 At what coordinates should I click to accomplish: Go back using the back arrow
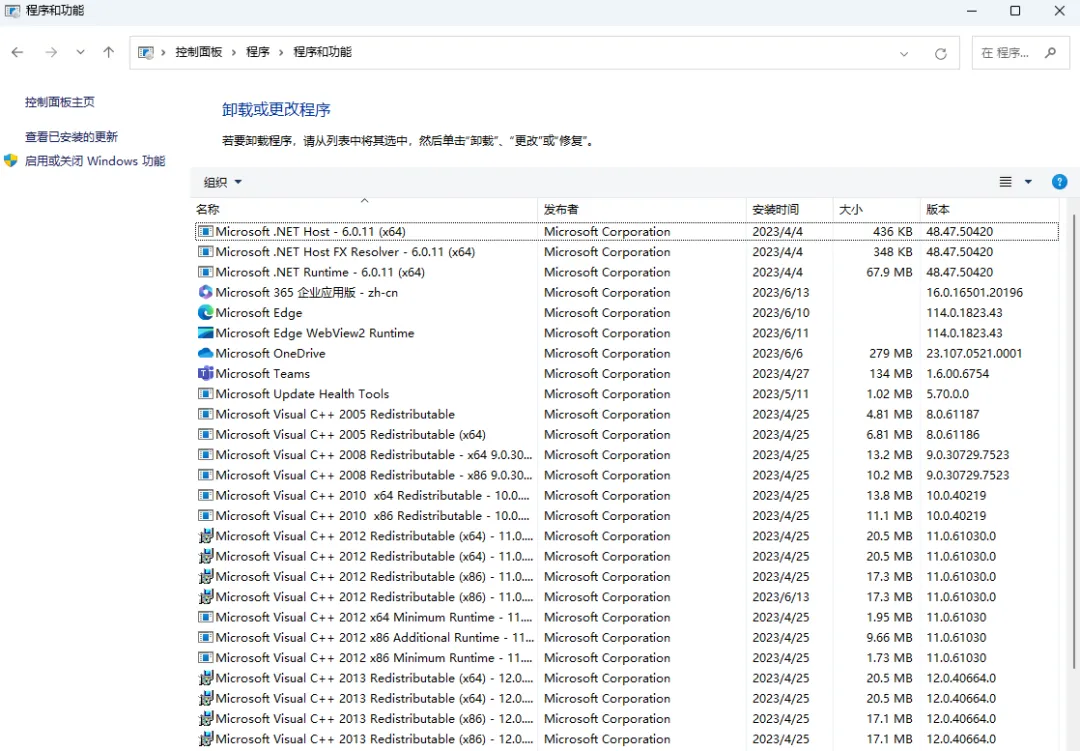click(x=18, y=52)
